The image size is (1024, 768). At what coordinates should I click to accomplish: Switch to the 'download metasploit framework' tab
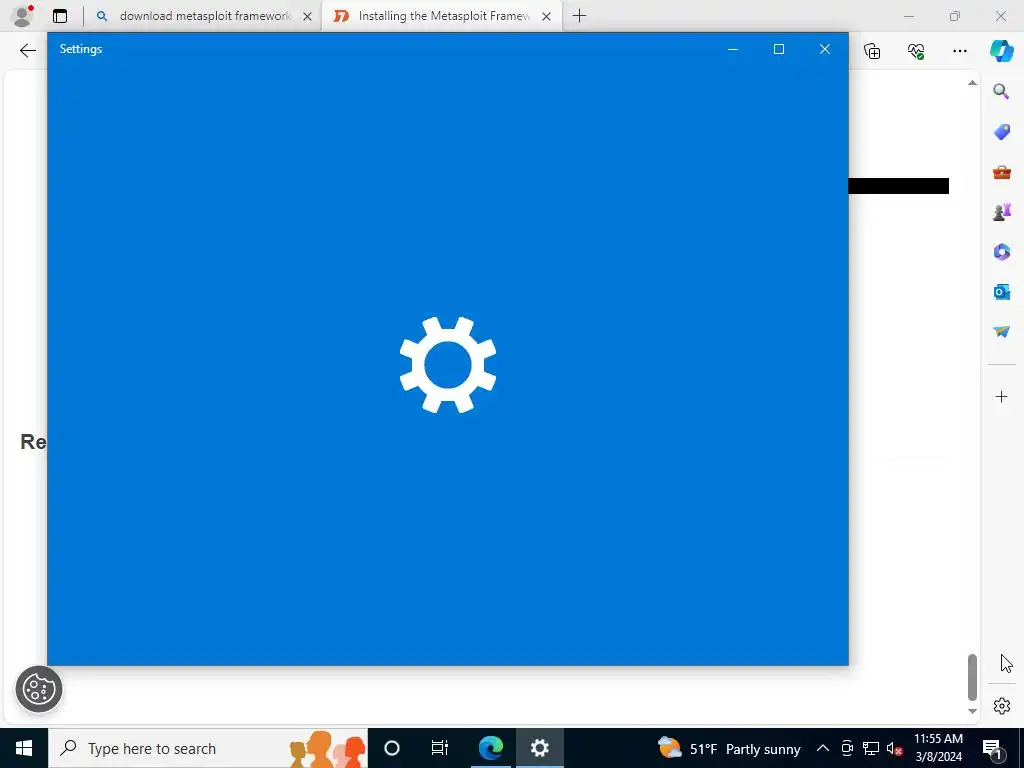[202, 16]
